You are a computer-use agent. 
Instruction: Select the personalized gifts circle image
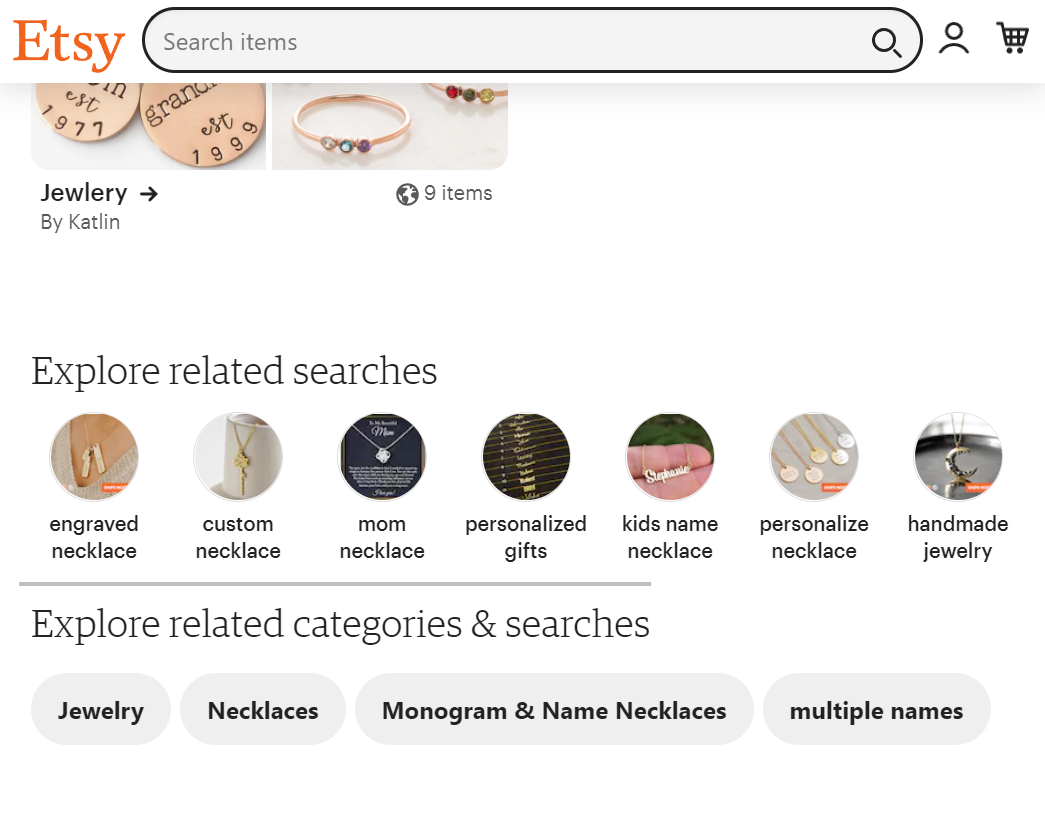526,456
